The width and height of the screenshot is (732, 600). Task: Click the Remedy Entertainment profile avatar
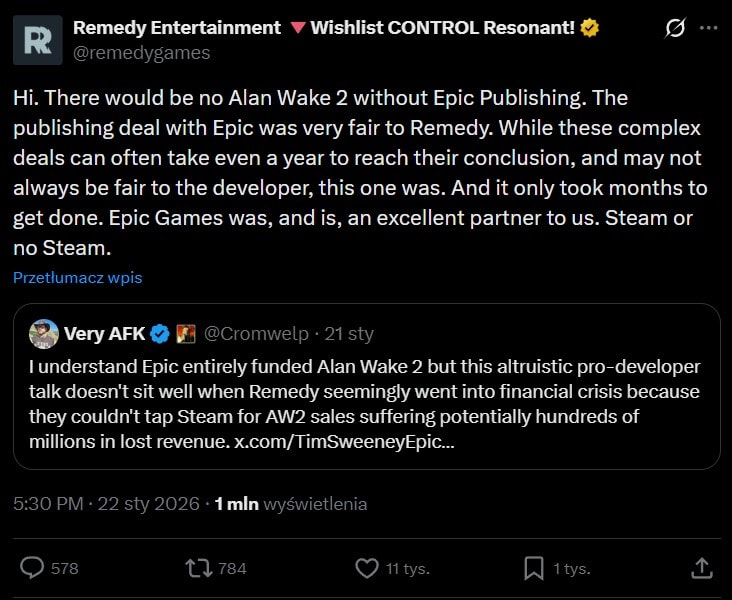pyautogui.click(x=38, y=40)
